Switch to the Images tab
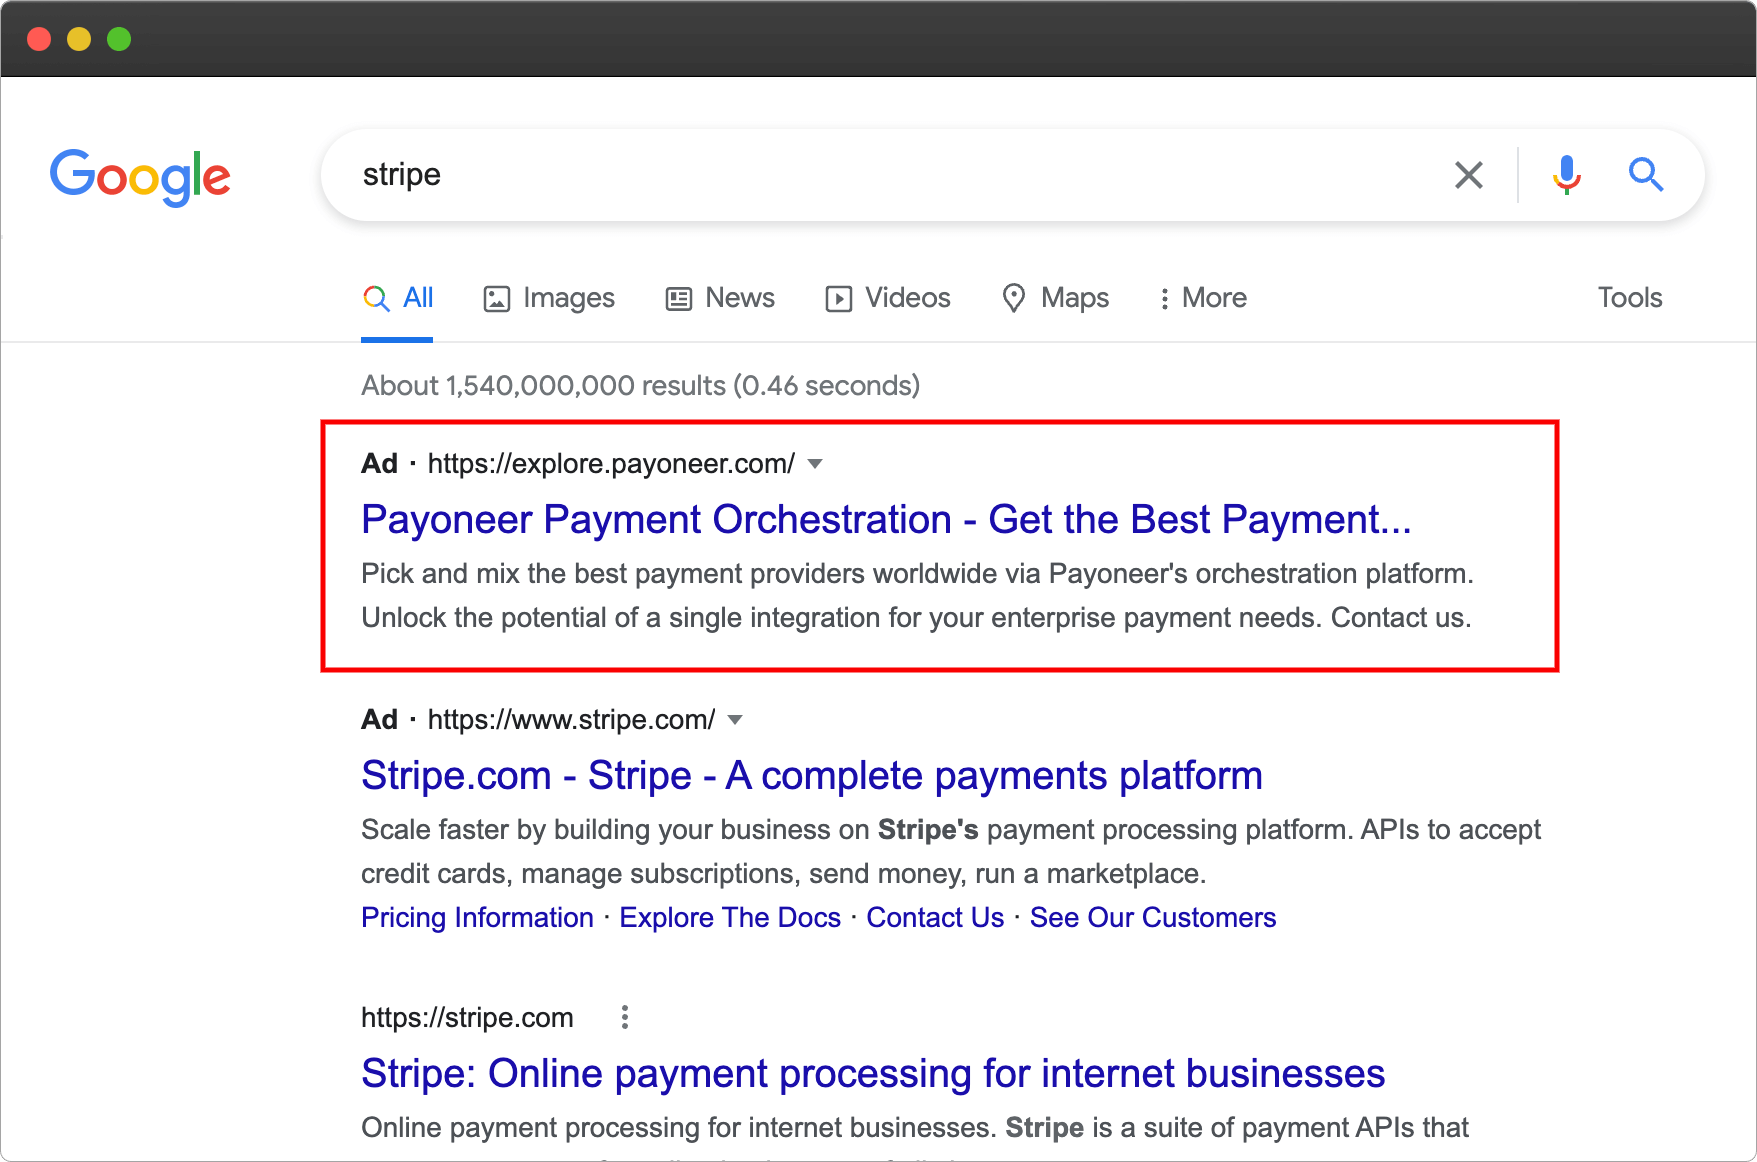1757x1162 pixels. 549,298
